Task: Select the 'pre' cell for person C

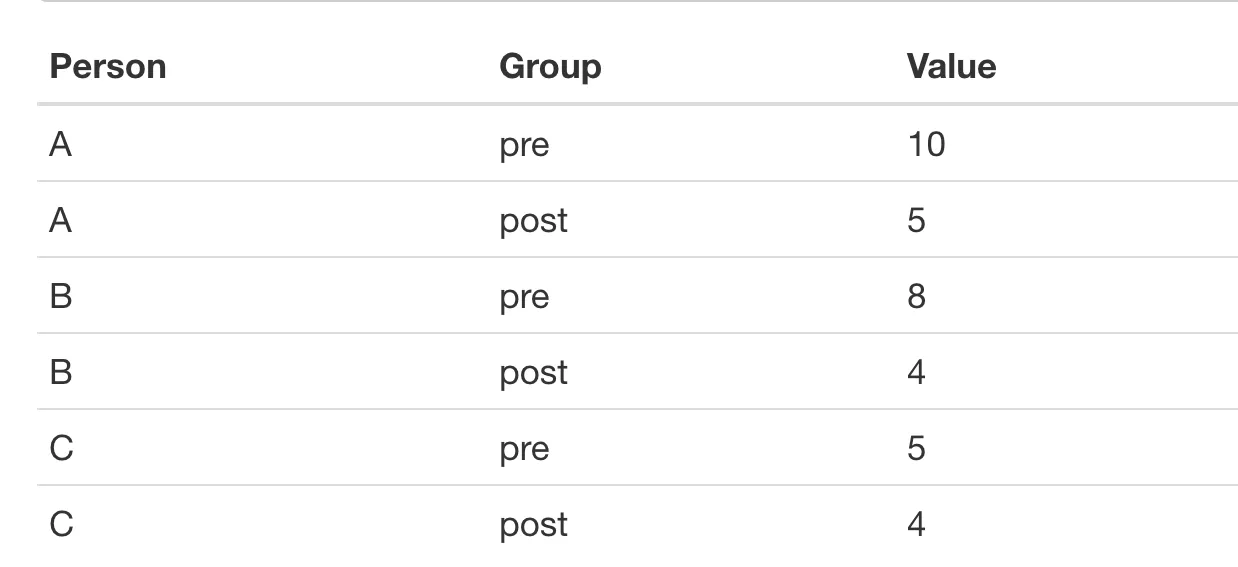Action: [524, 451]
